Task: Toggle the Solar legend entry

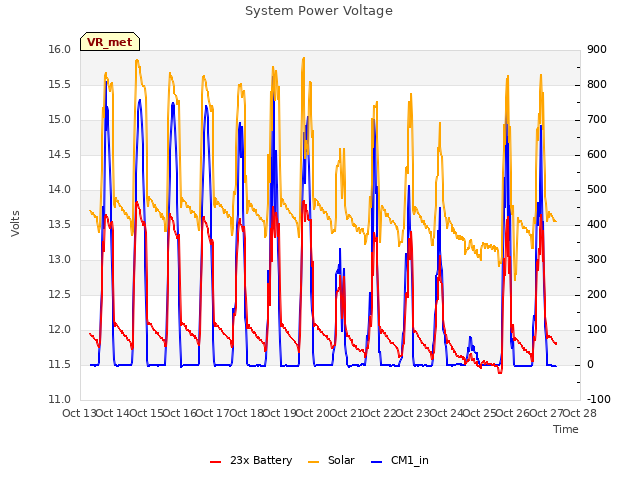Action: 331,460
